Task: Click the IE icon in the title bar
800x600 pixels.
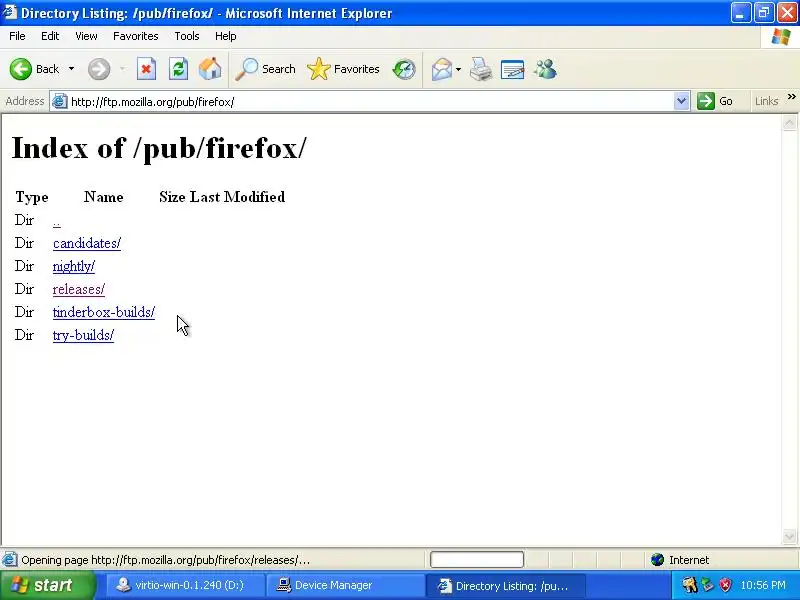Action: [x=9, y=12]
